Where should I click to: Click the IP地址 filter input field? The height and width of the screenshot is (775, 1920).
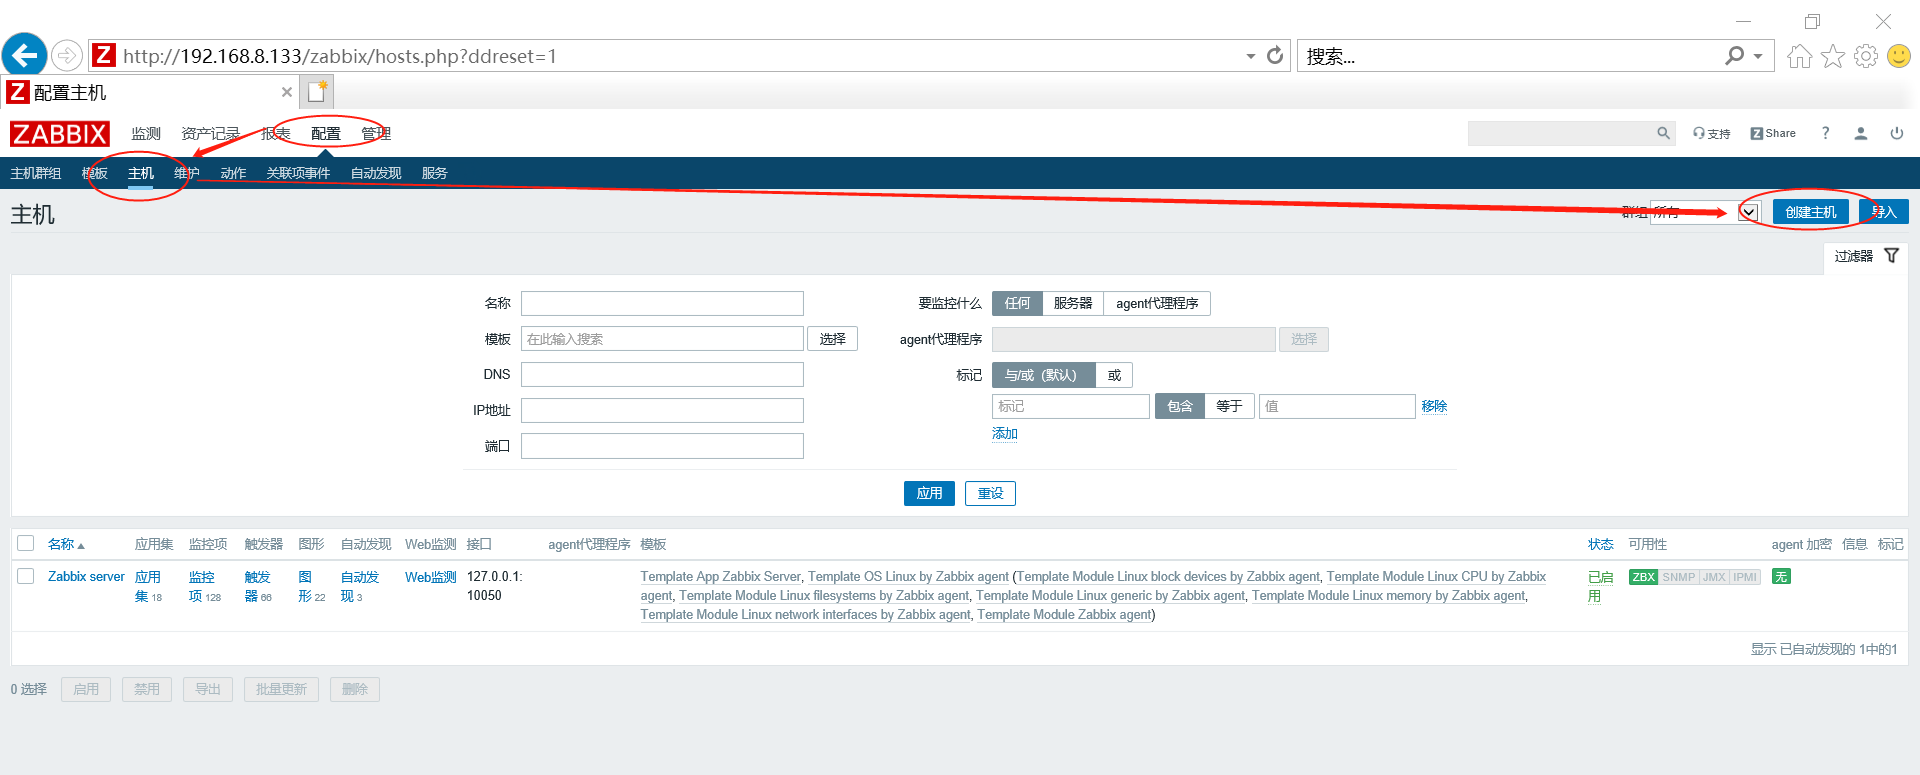click(662, 410)
